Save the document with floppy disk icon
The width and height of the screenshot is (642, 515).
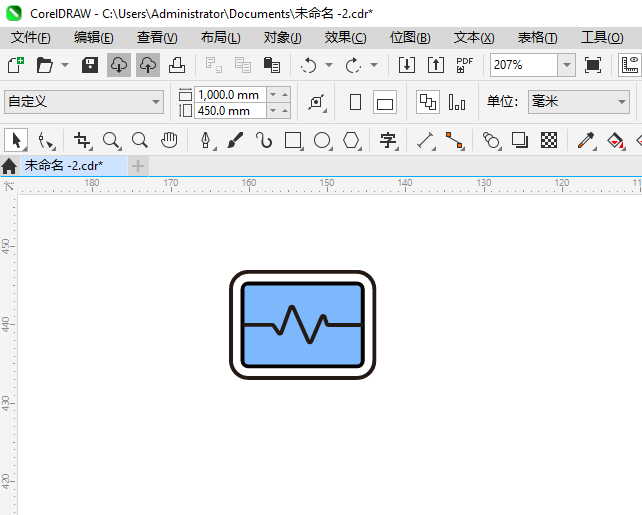(90, 65)
